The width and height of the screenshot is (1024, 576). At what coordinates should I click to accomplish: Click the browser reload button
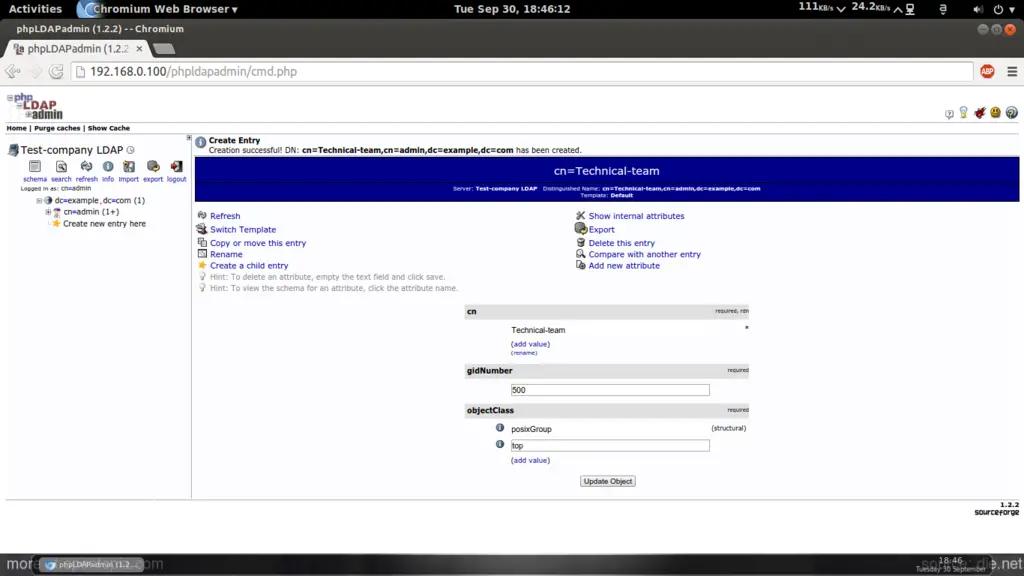56,72
